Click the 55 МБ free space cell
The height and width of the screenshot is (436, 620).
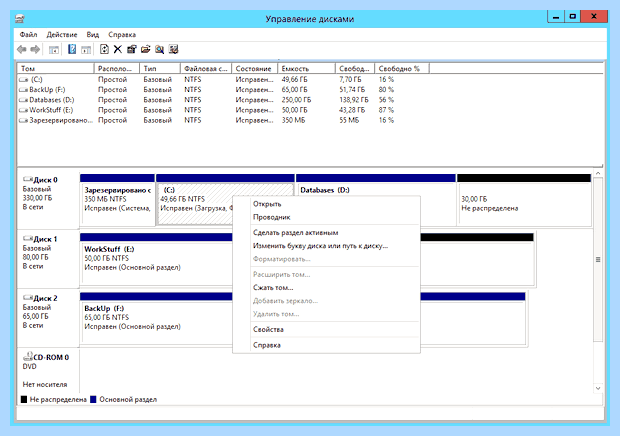click(349, 120)
